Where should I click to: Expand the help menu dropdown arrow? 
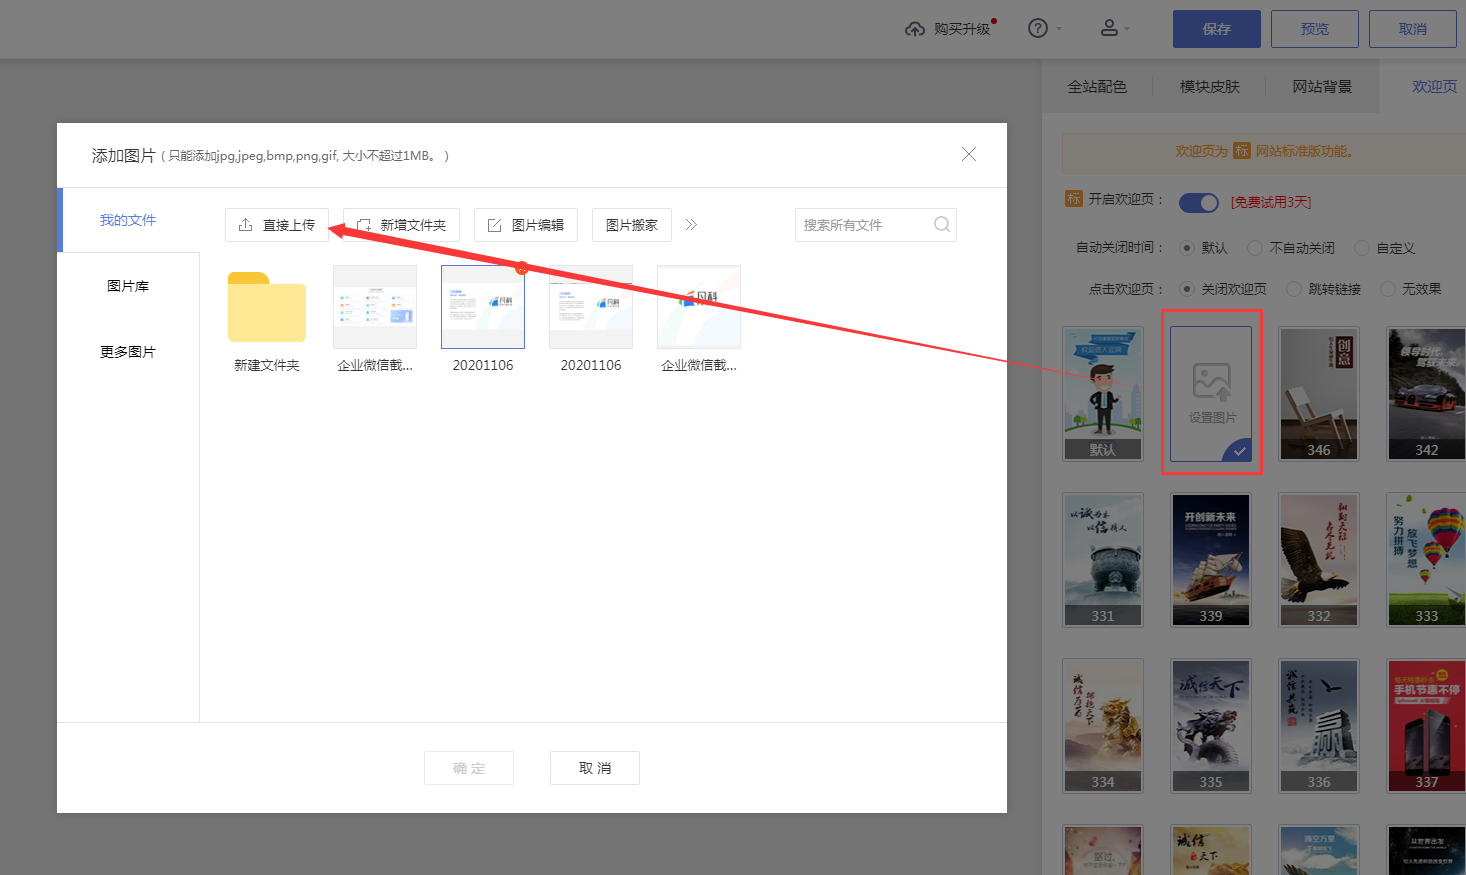[1059, 29]
